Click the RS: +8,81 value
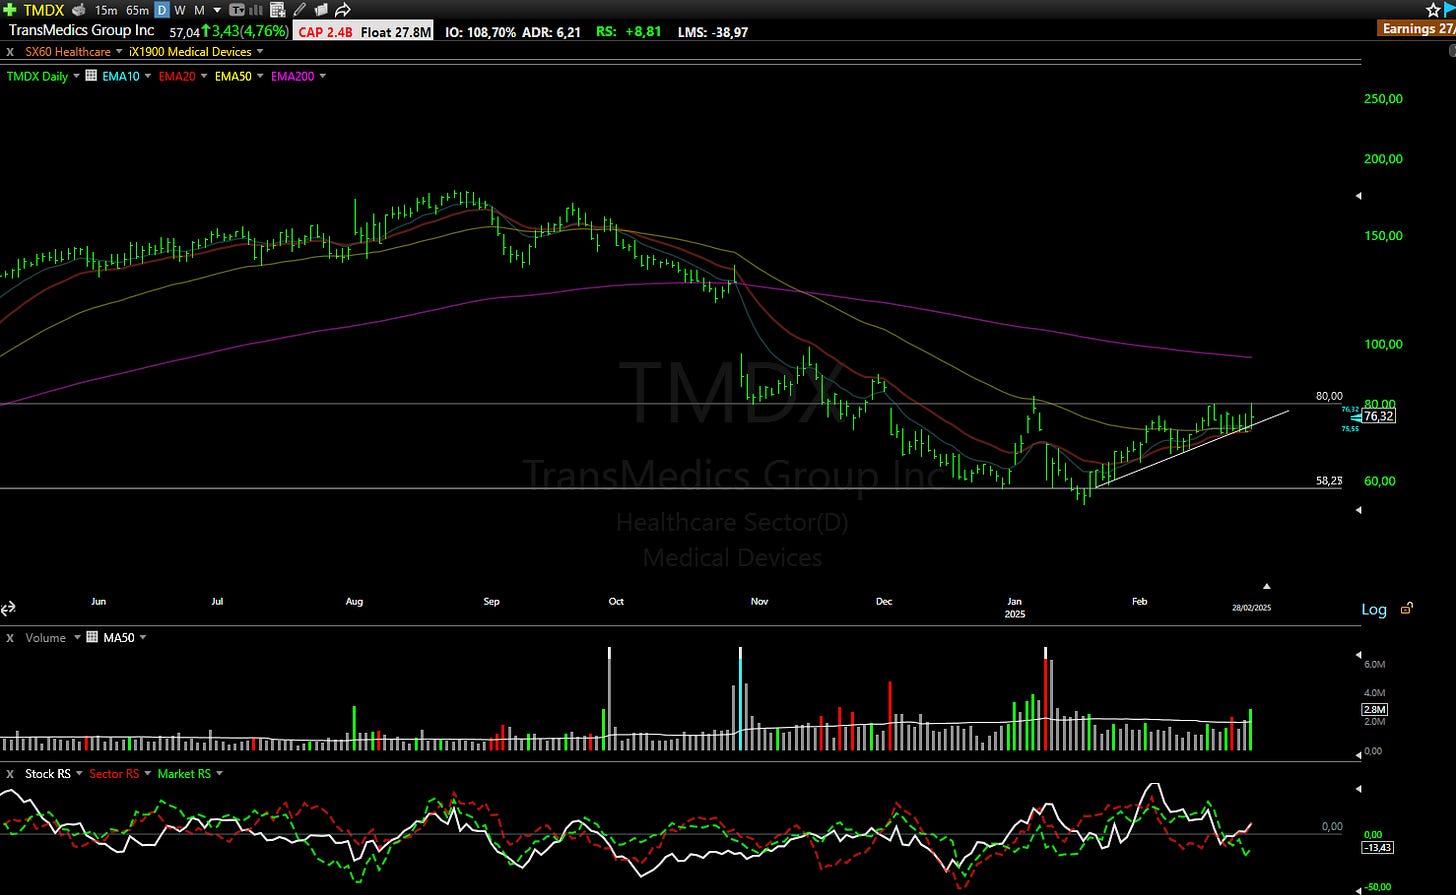 [x=629, y=32]
